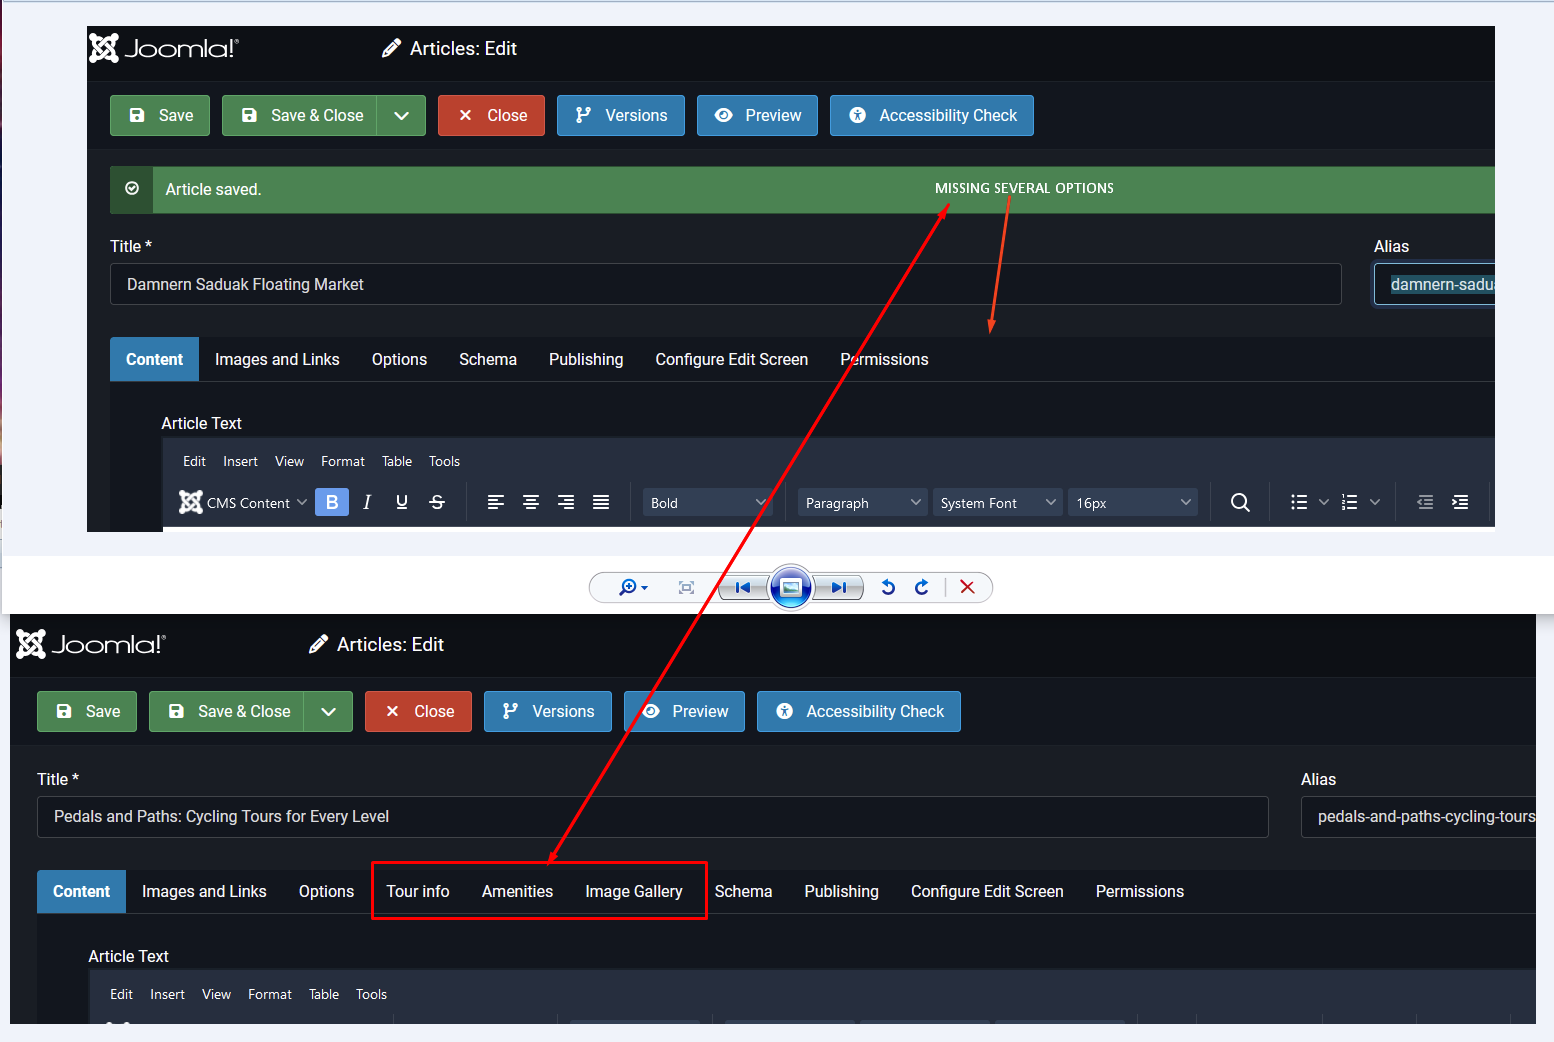This screenshot has height=1042, width=1554.
Task: Run Accessibility Check on Damnern Saduak article
Action: 932,115
